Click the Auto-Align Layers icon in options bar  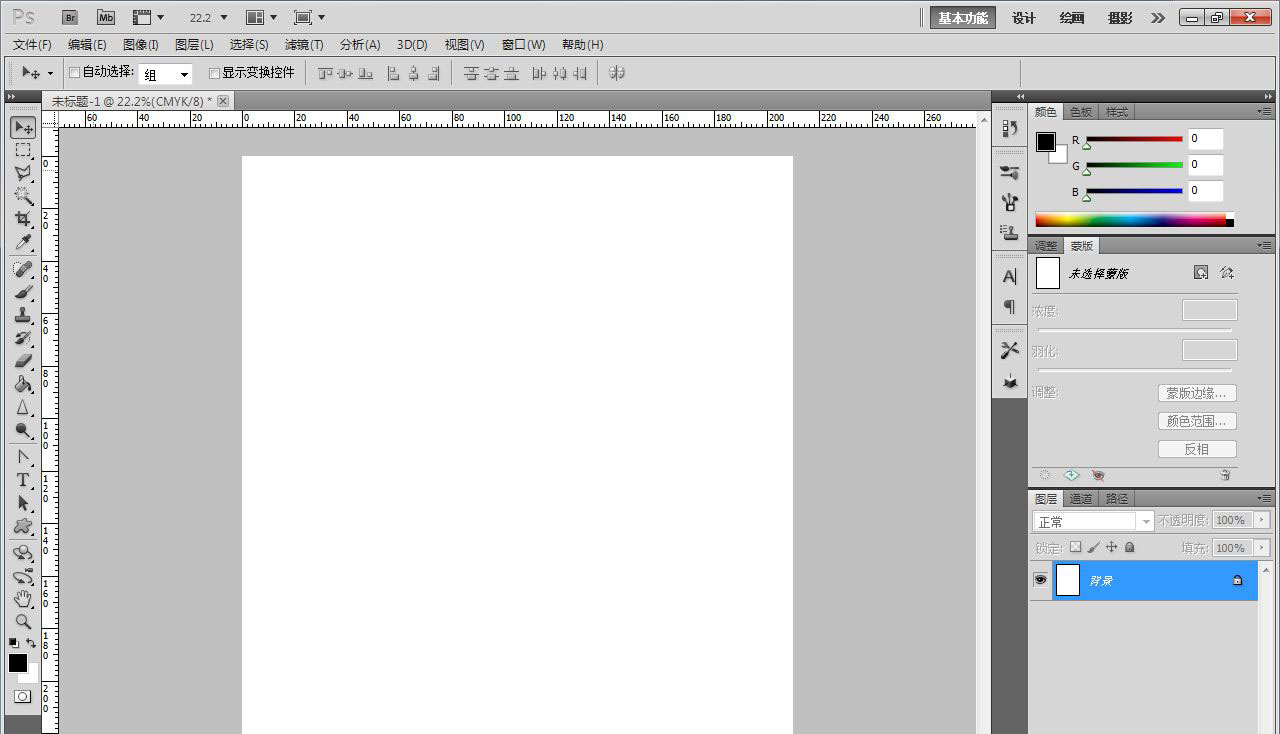pos(617,73)
